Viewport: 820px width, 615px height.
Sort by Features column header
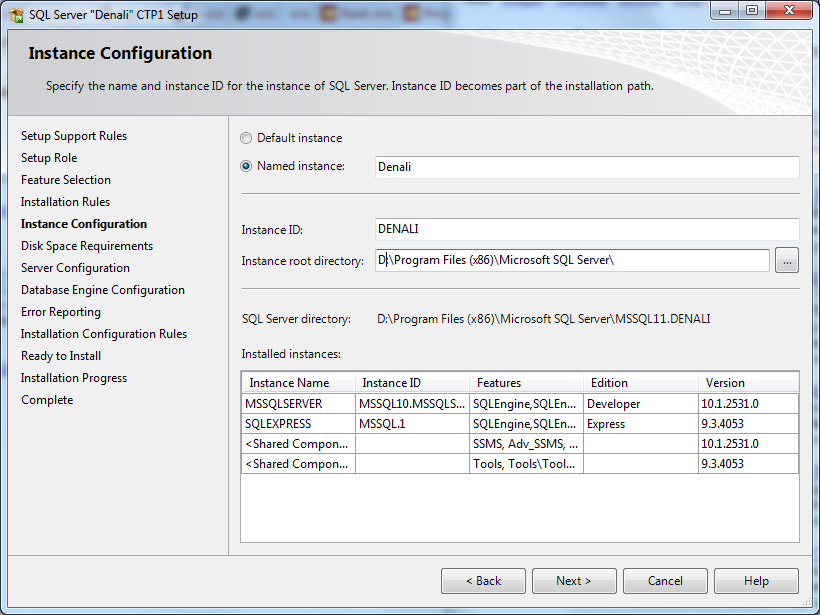coord(526,383)
